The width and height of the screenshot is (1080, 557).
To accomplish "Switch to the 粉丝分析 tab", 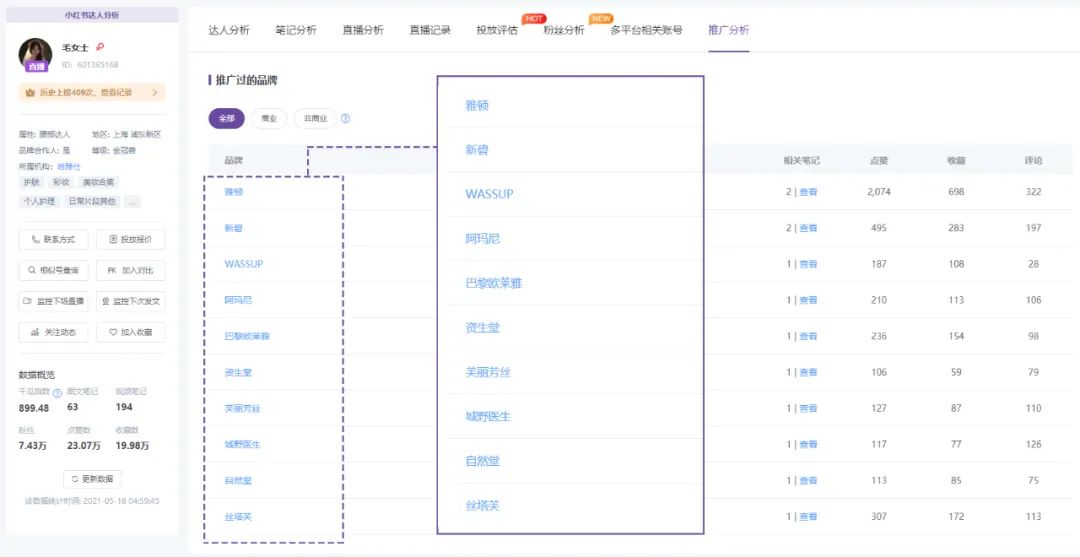I will (564, 30).
